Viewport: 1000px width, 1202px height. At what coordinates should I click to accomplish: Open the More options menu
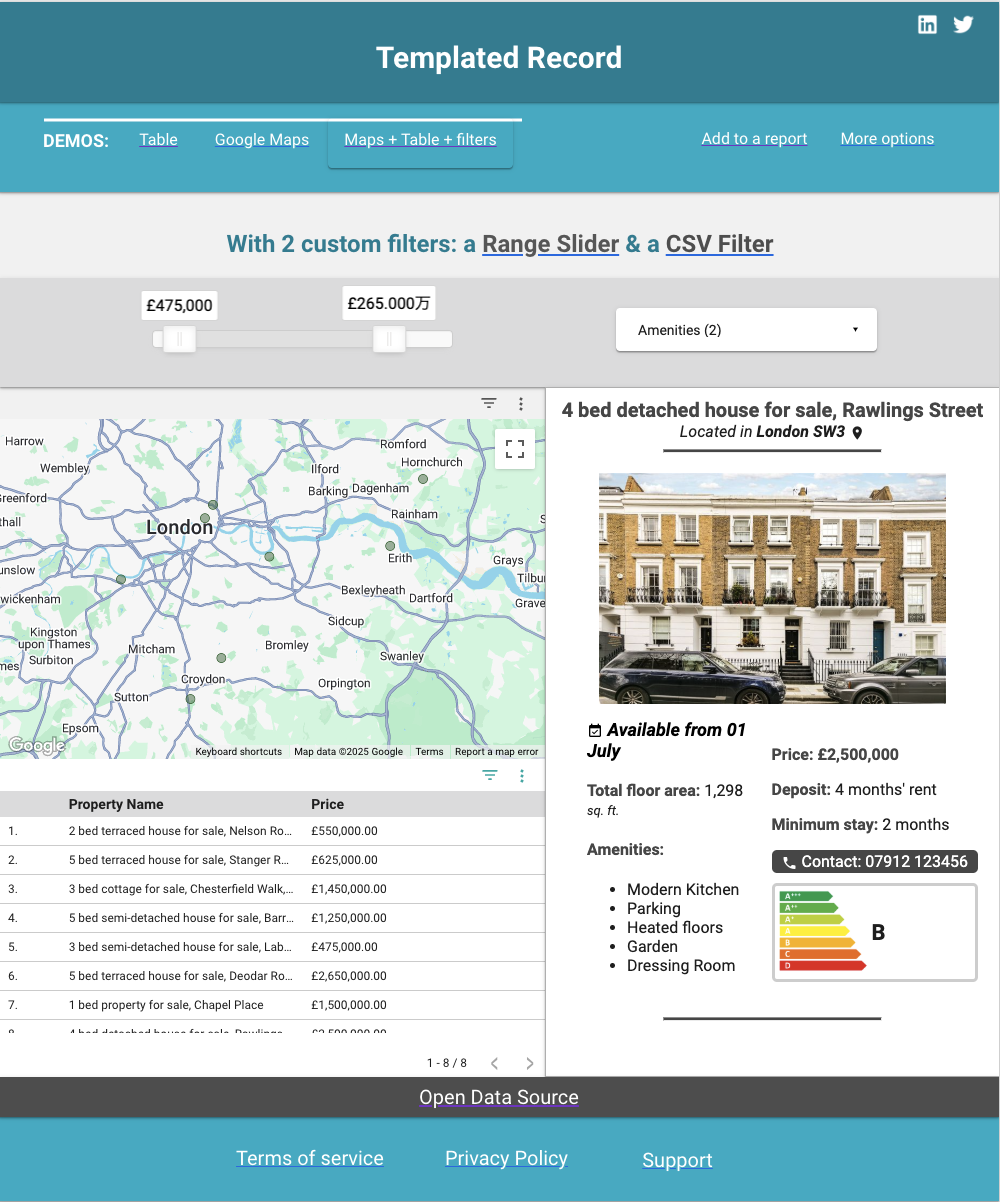click(x=887, y=139)
